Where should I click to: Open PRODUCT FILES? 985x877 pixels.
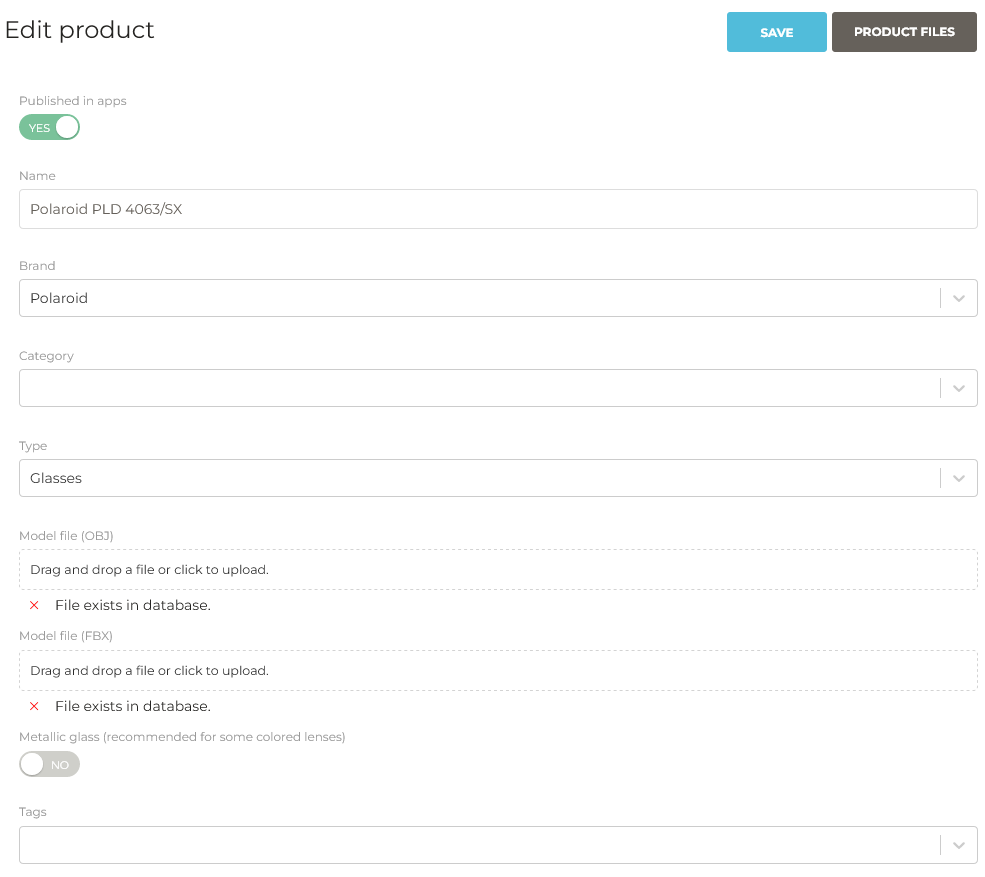click(904, 32)
